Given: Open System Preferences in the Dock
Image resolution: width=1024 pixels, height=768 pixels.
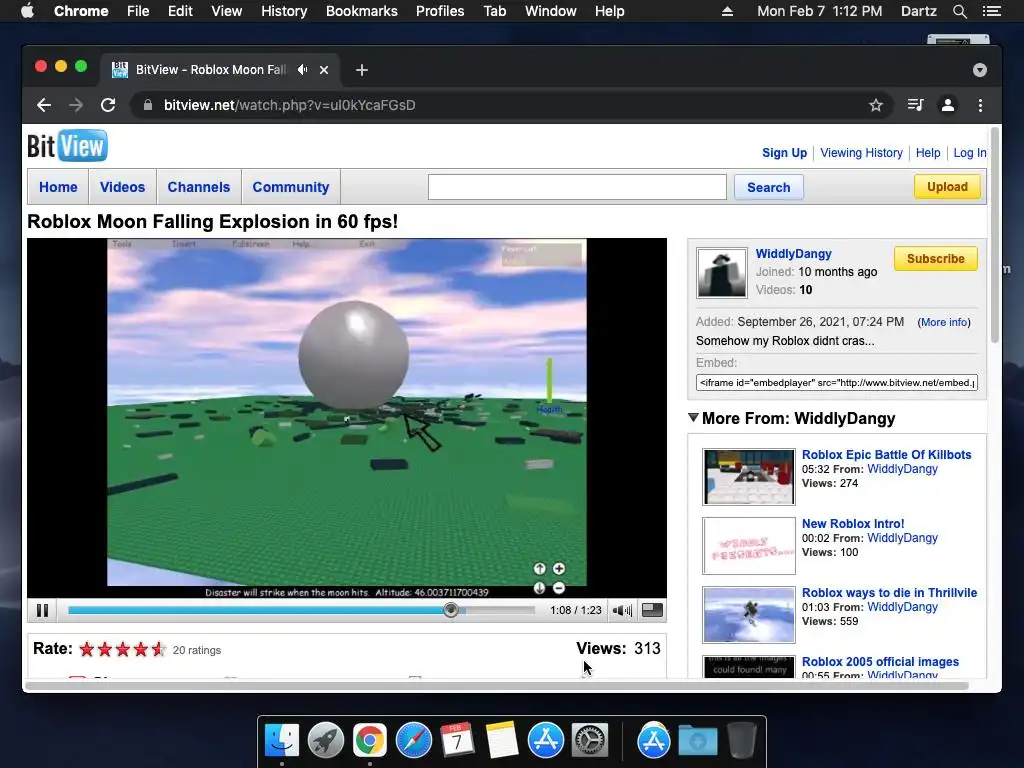Looking at the screenshot, I should pyautogui.click(x=590, y=741).
